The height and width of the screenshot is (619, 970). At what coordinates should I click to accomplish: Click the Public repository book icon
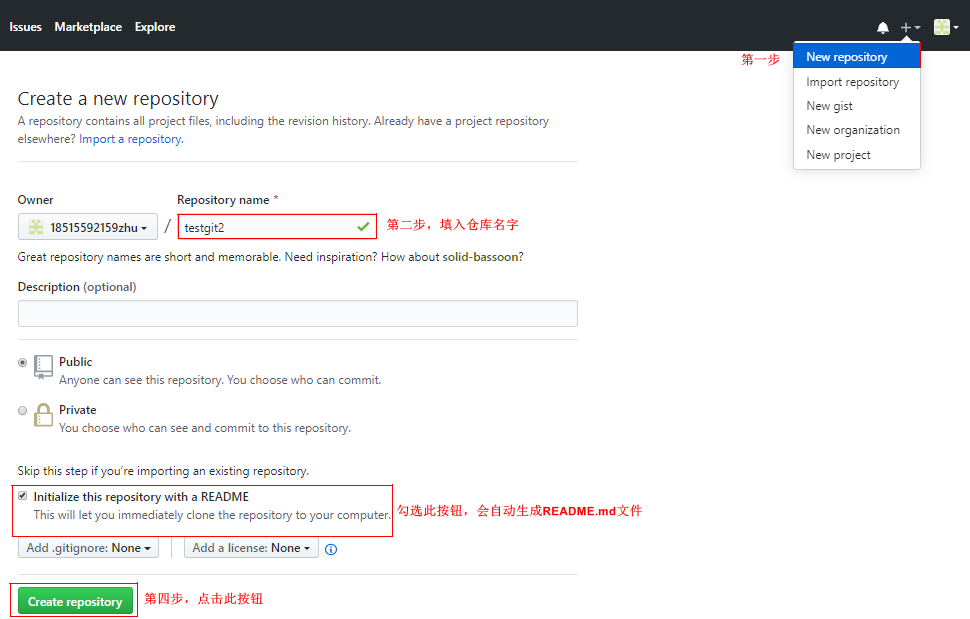pos(43,367)
